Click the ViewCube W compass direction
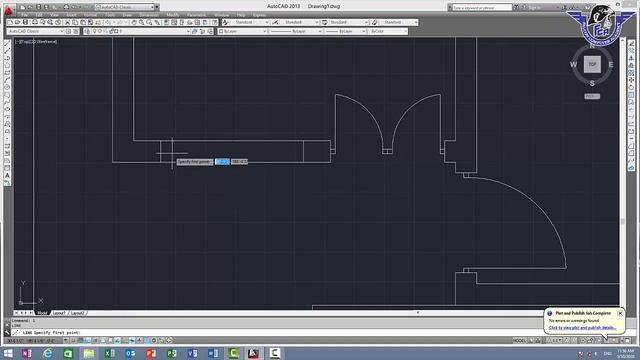Image resolution: width=640 pixels, height=360 pixels. 573,64
